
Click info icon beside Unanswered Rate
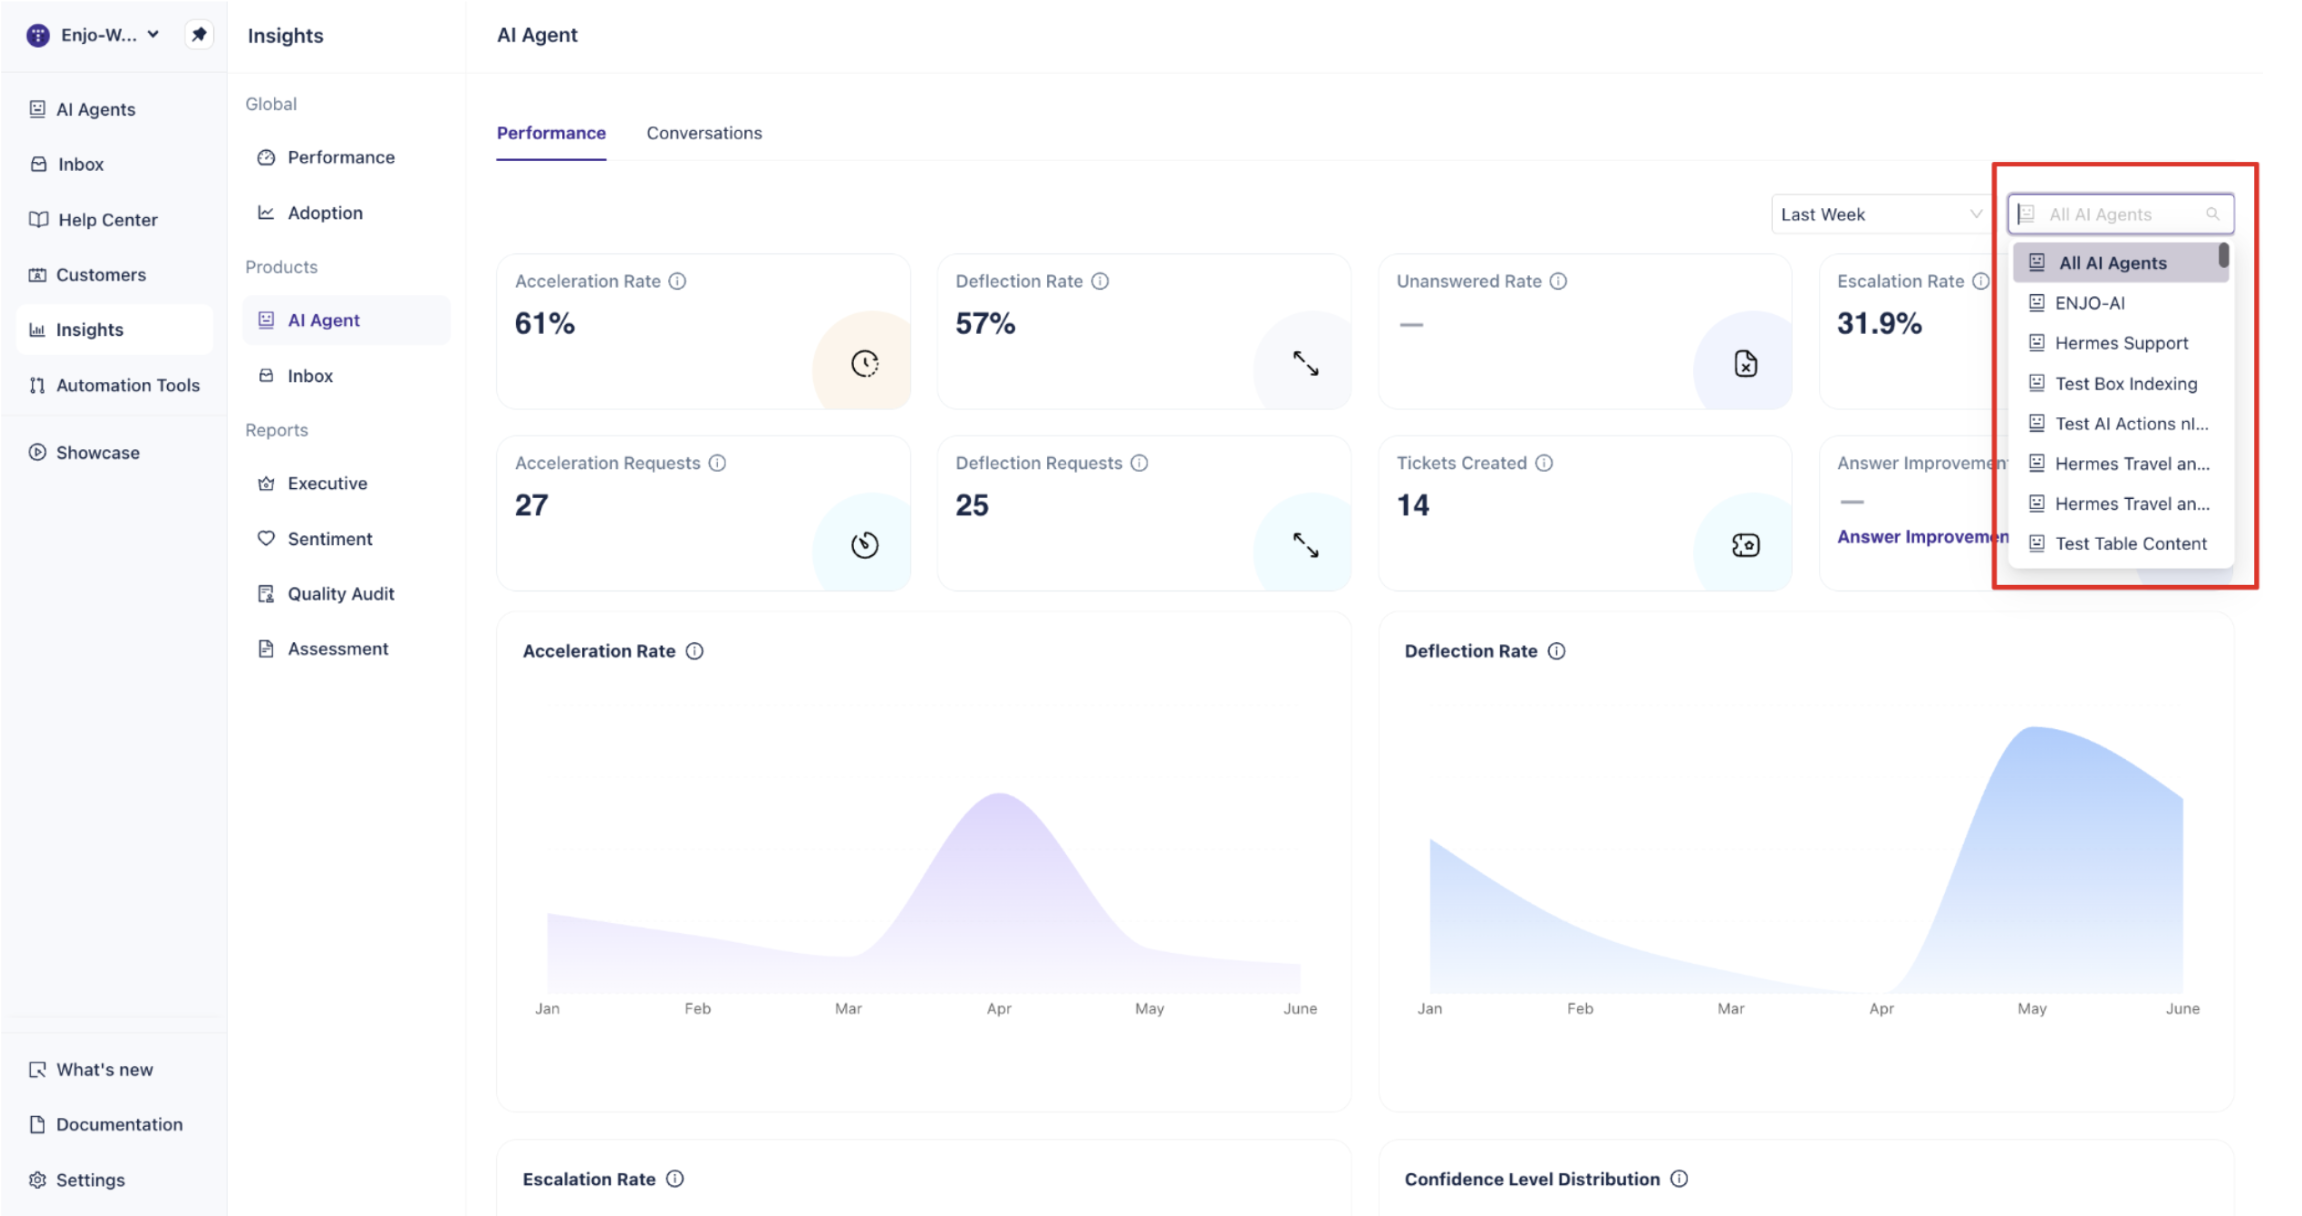coord(1558,281)
